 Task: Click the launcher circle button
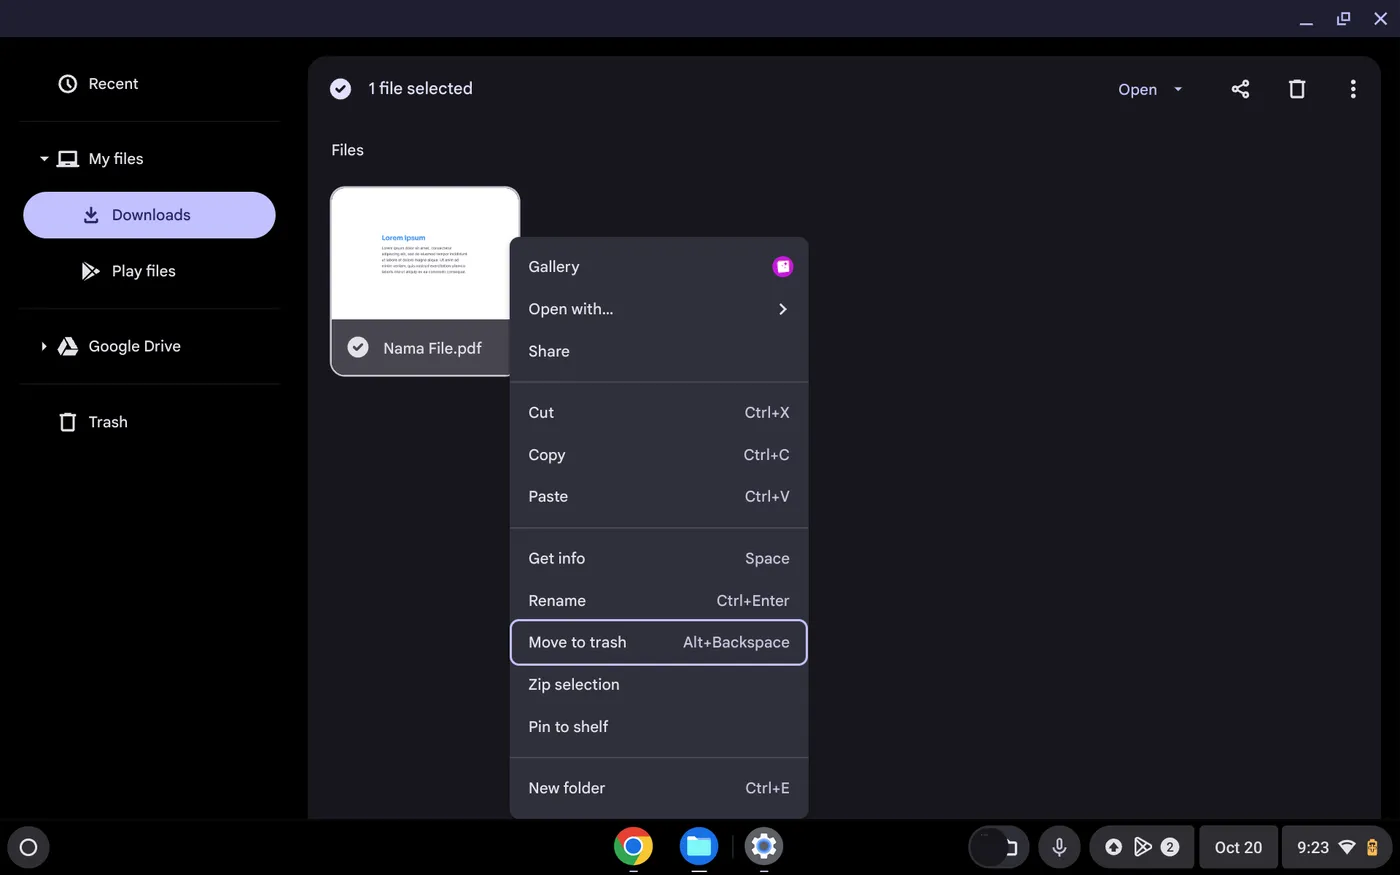tap(28, 847)
